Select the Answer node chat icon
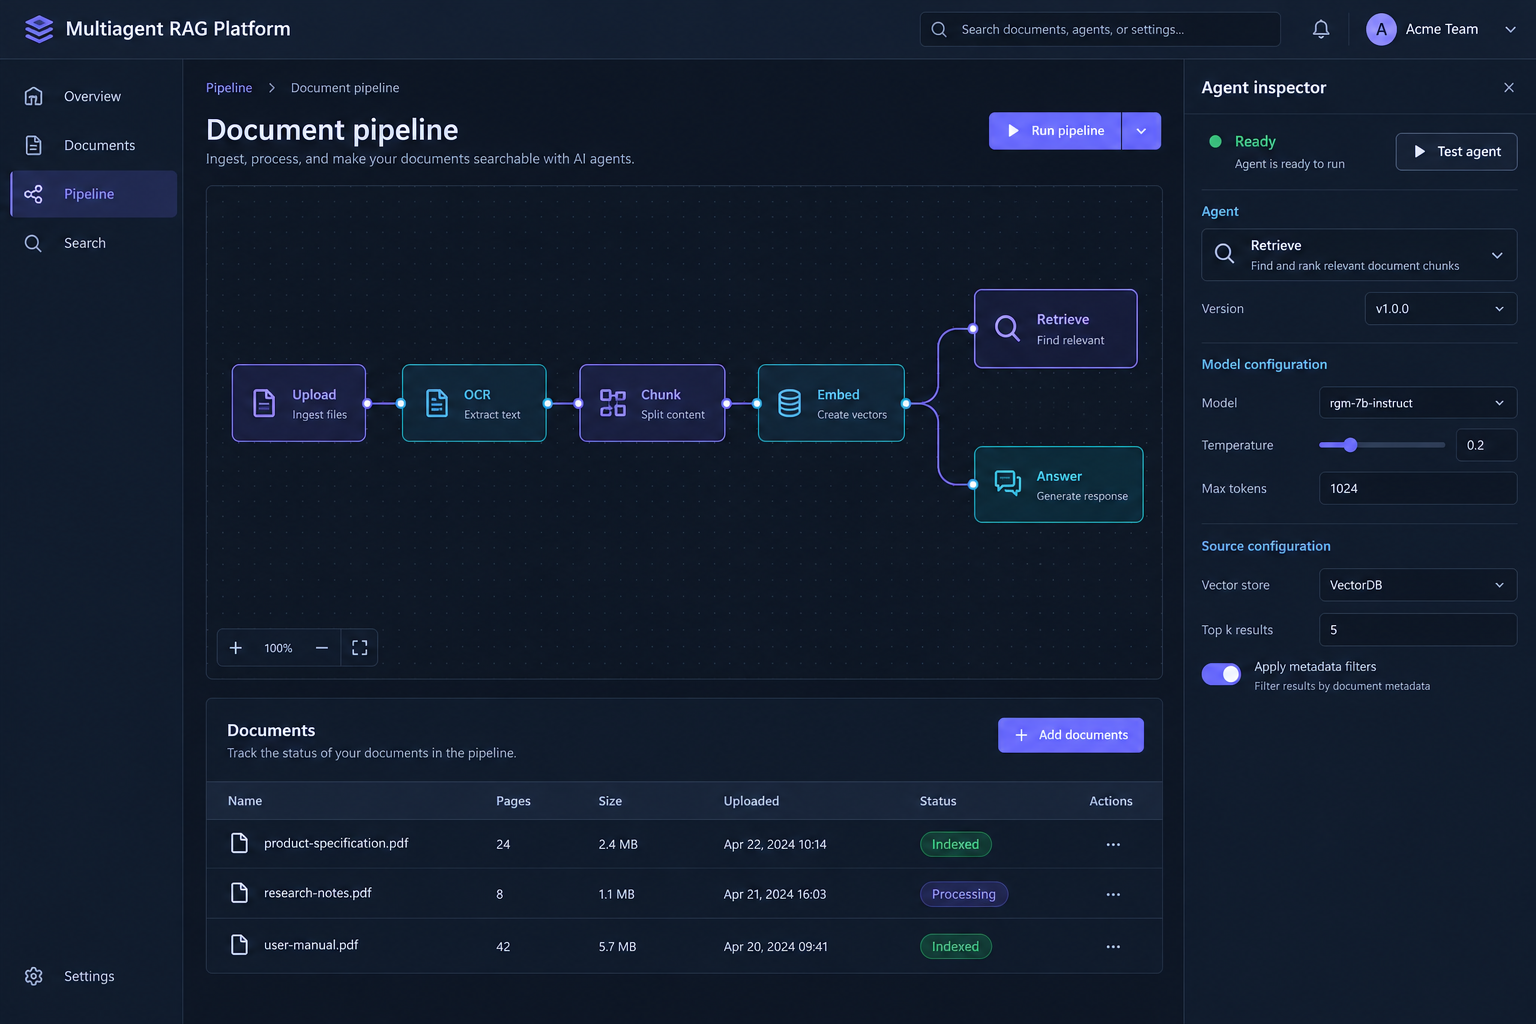The height and width of the screenshot is (1024, 1536). (1008, 484)
